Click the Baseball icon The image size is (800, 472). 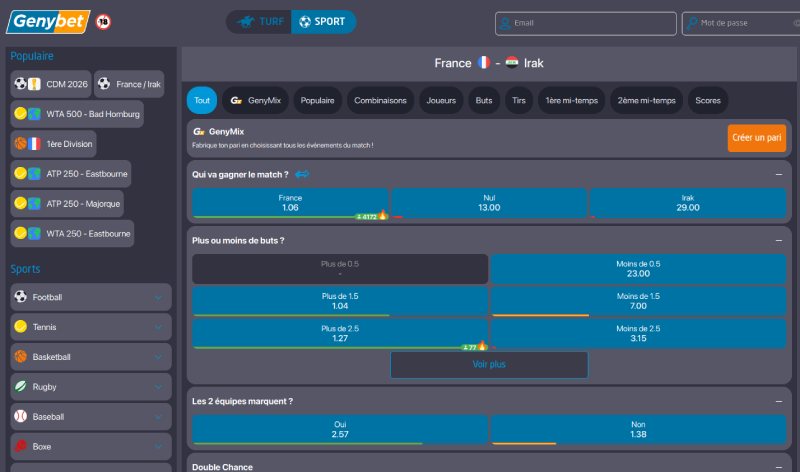(20, 416)
